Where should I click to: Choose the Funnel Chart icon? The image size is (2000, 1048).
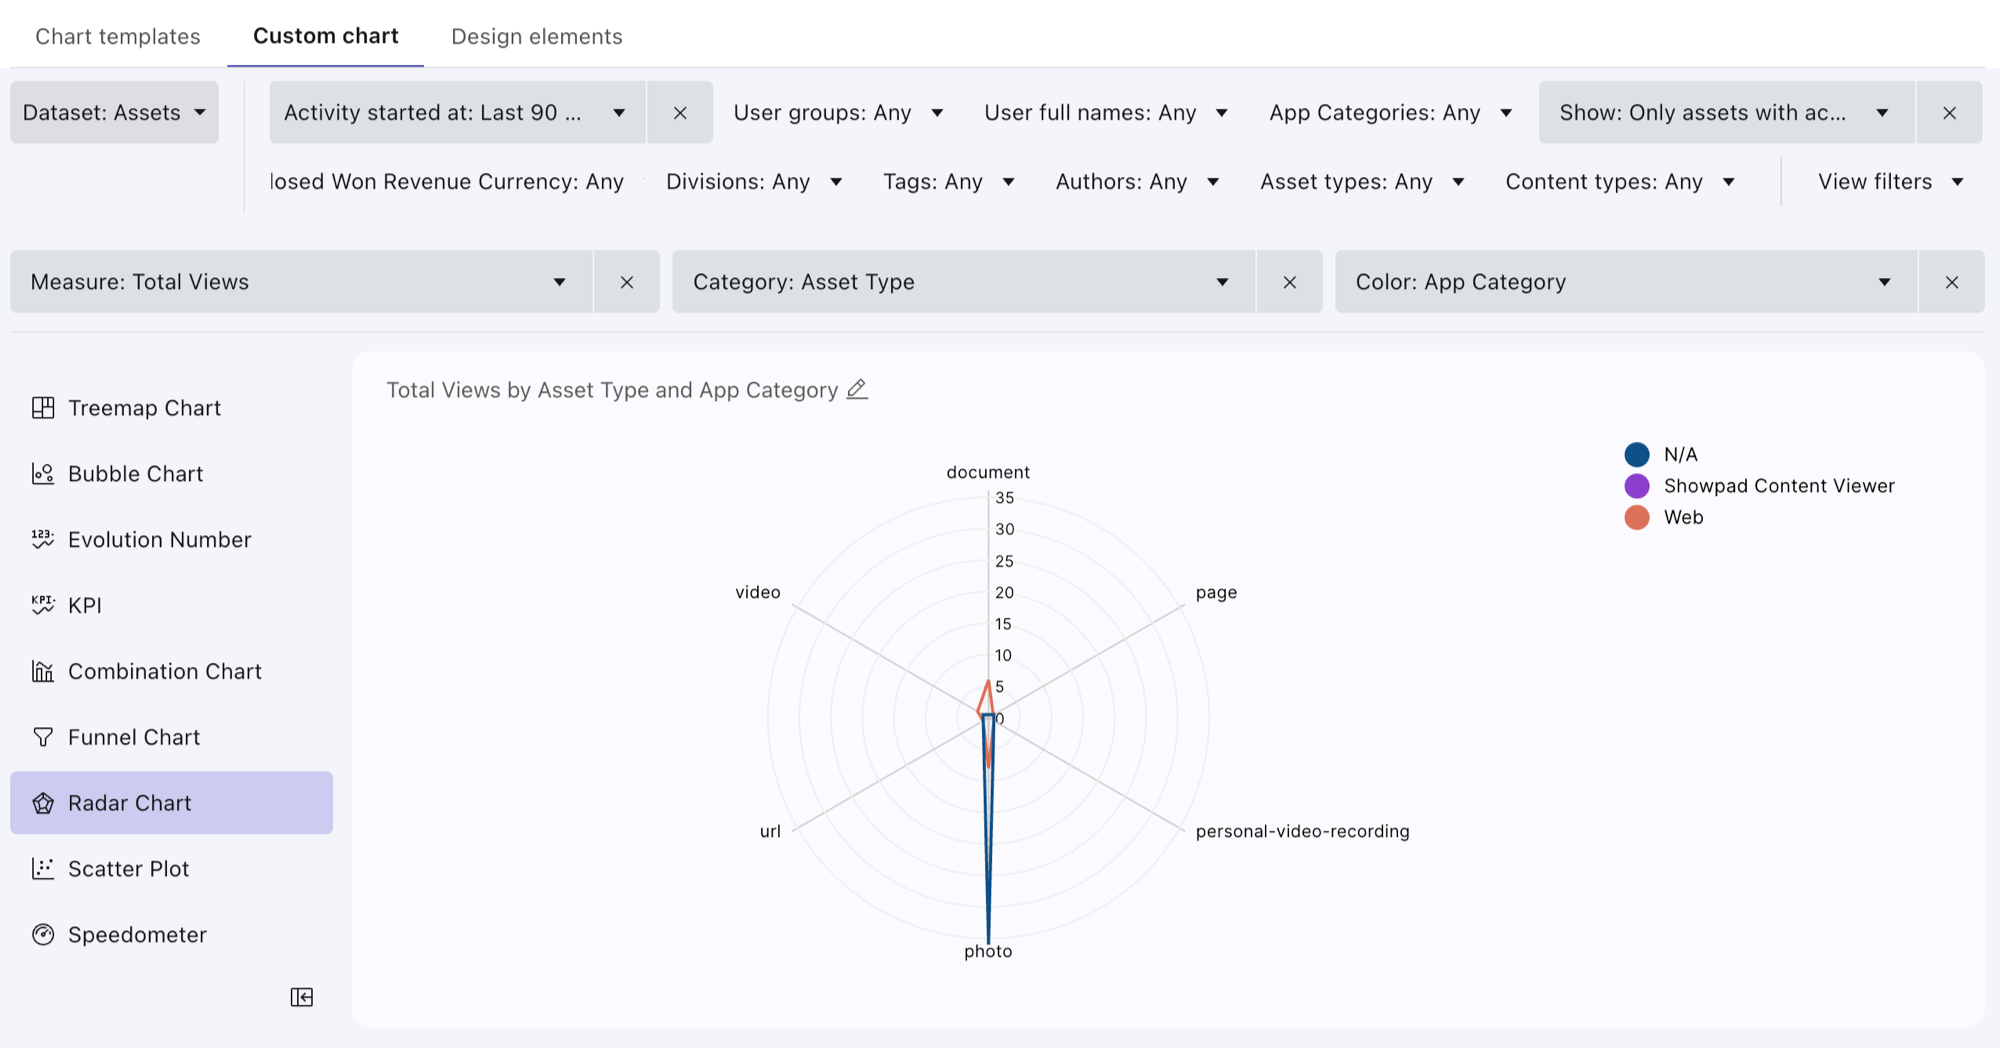click(43, 737)
